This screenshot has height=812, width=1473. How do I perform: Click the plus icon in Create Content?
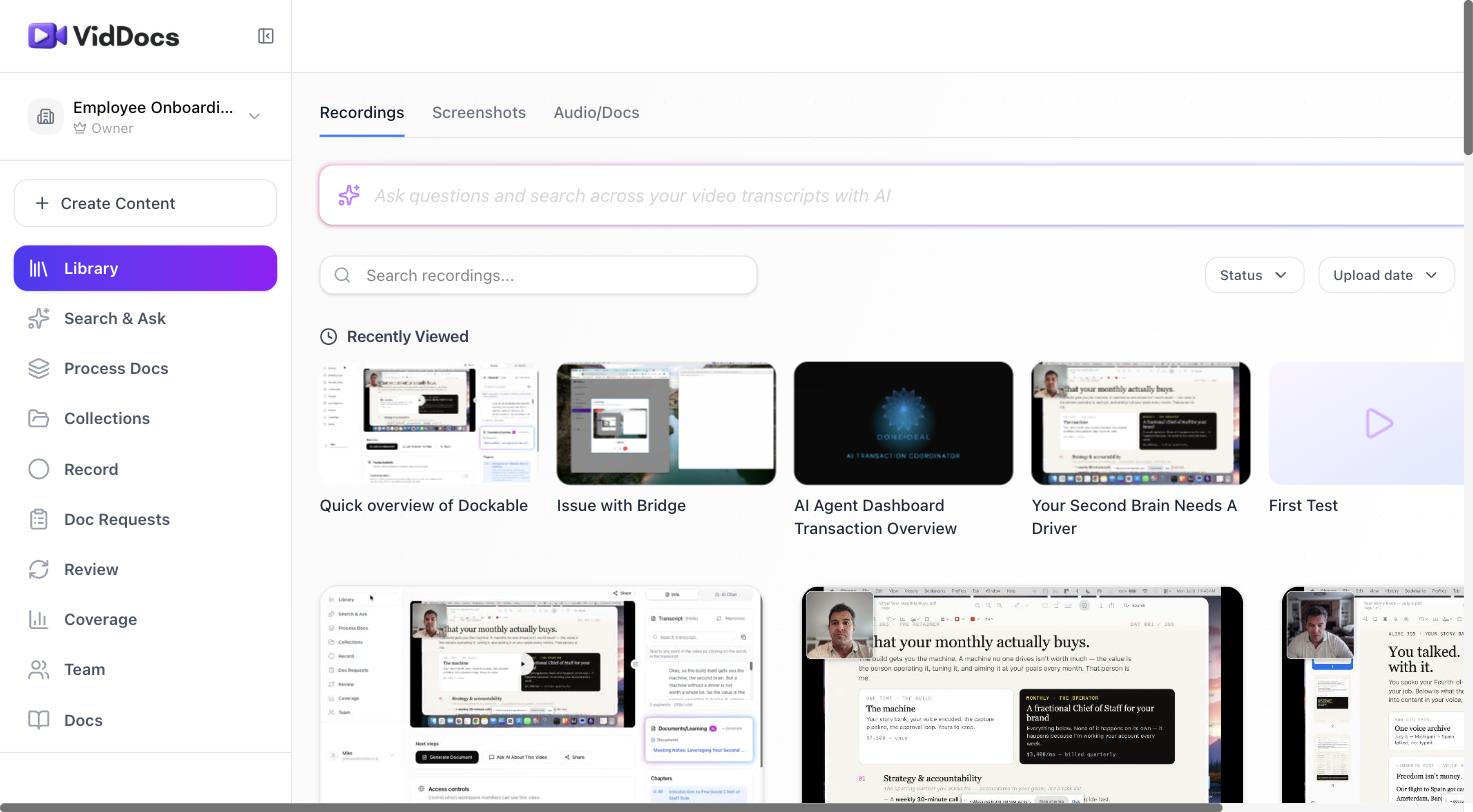(x=42, y=203)
